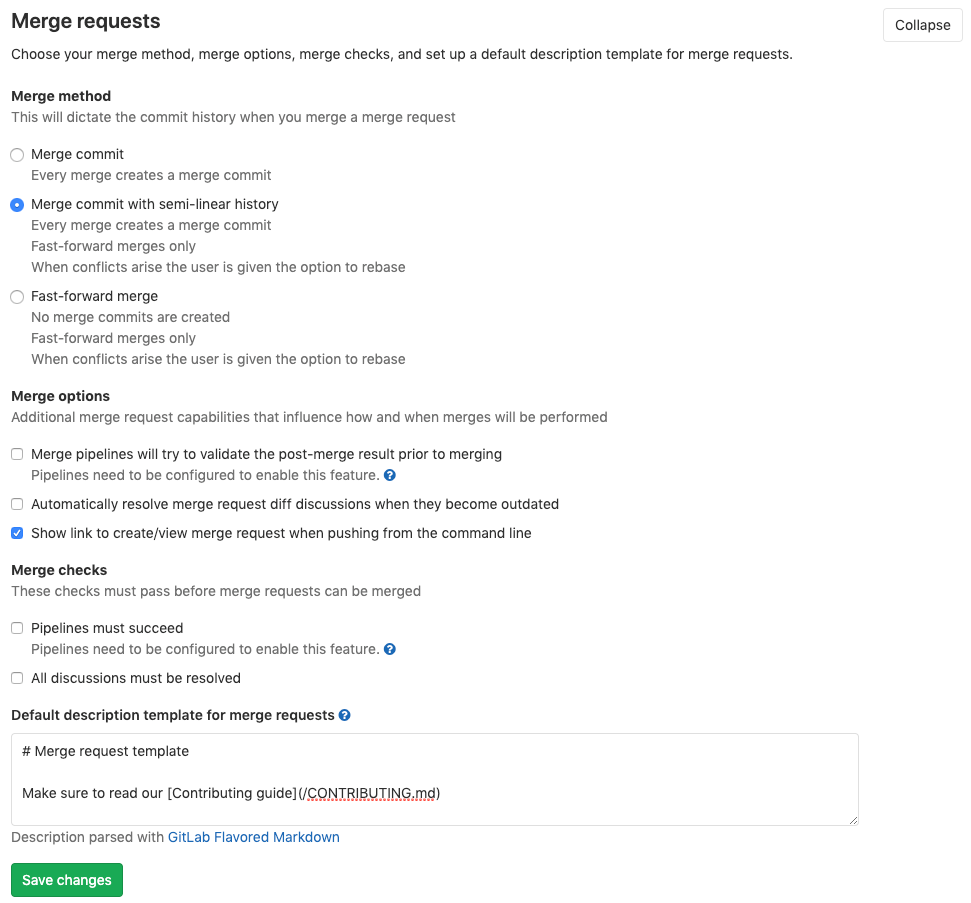Image resolution: width=971 pixels, height=903 pixels.
Task: Open help for default description template
Action: pos(344,715)
